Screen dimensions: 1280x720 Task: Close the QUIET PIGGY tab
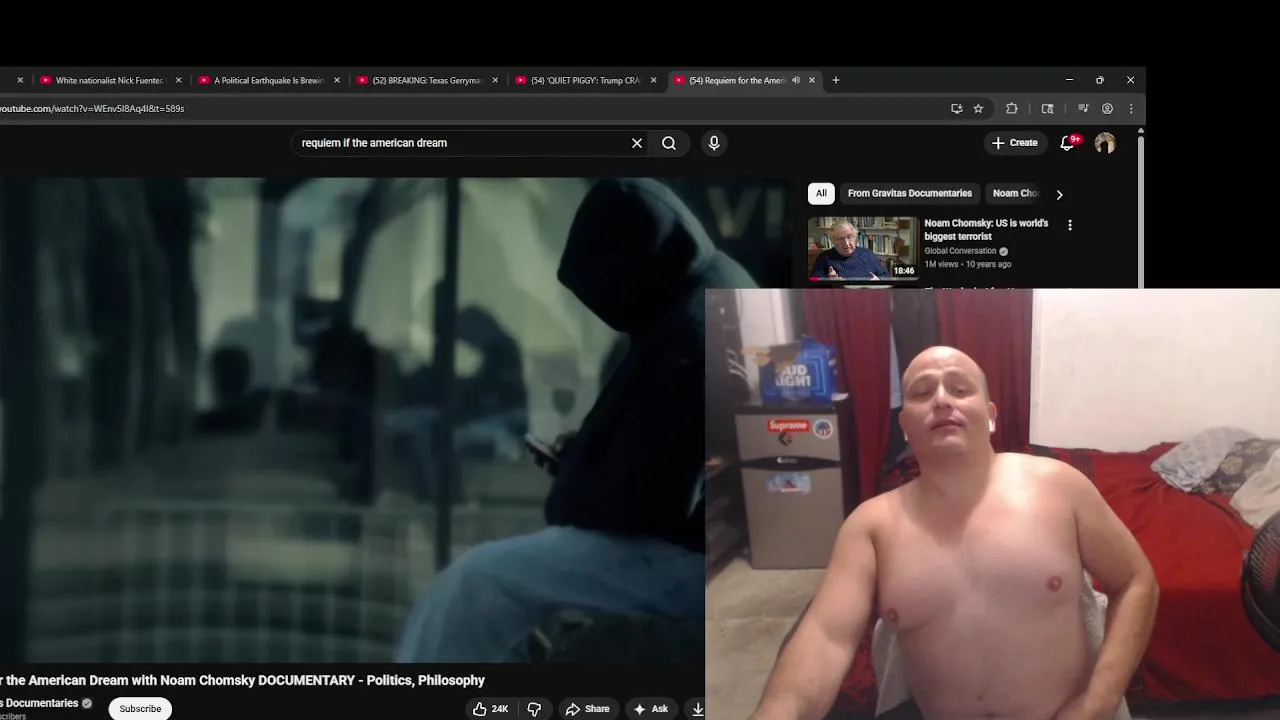[x=653, y=80]
